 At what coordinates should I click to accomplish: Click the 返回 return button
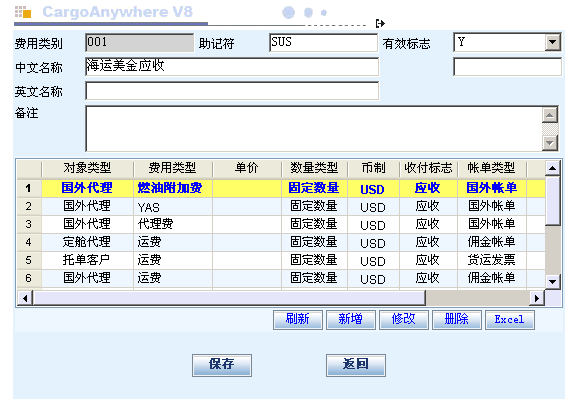click(x=356, y=365)
